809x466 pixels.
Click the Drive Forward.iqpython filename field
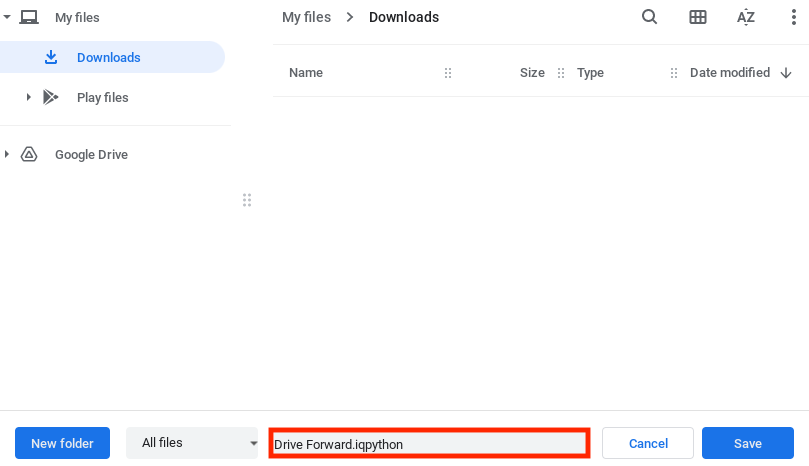(x=429, y=443)
